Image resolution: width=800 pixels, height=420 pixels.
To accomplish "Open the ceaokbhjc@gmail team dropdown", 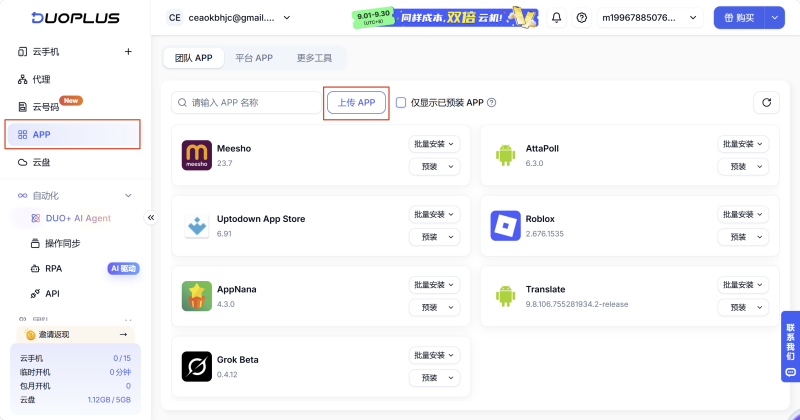I will 229,18.
